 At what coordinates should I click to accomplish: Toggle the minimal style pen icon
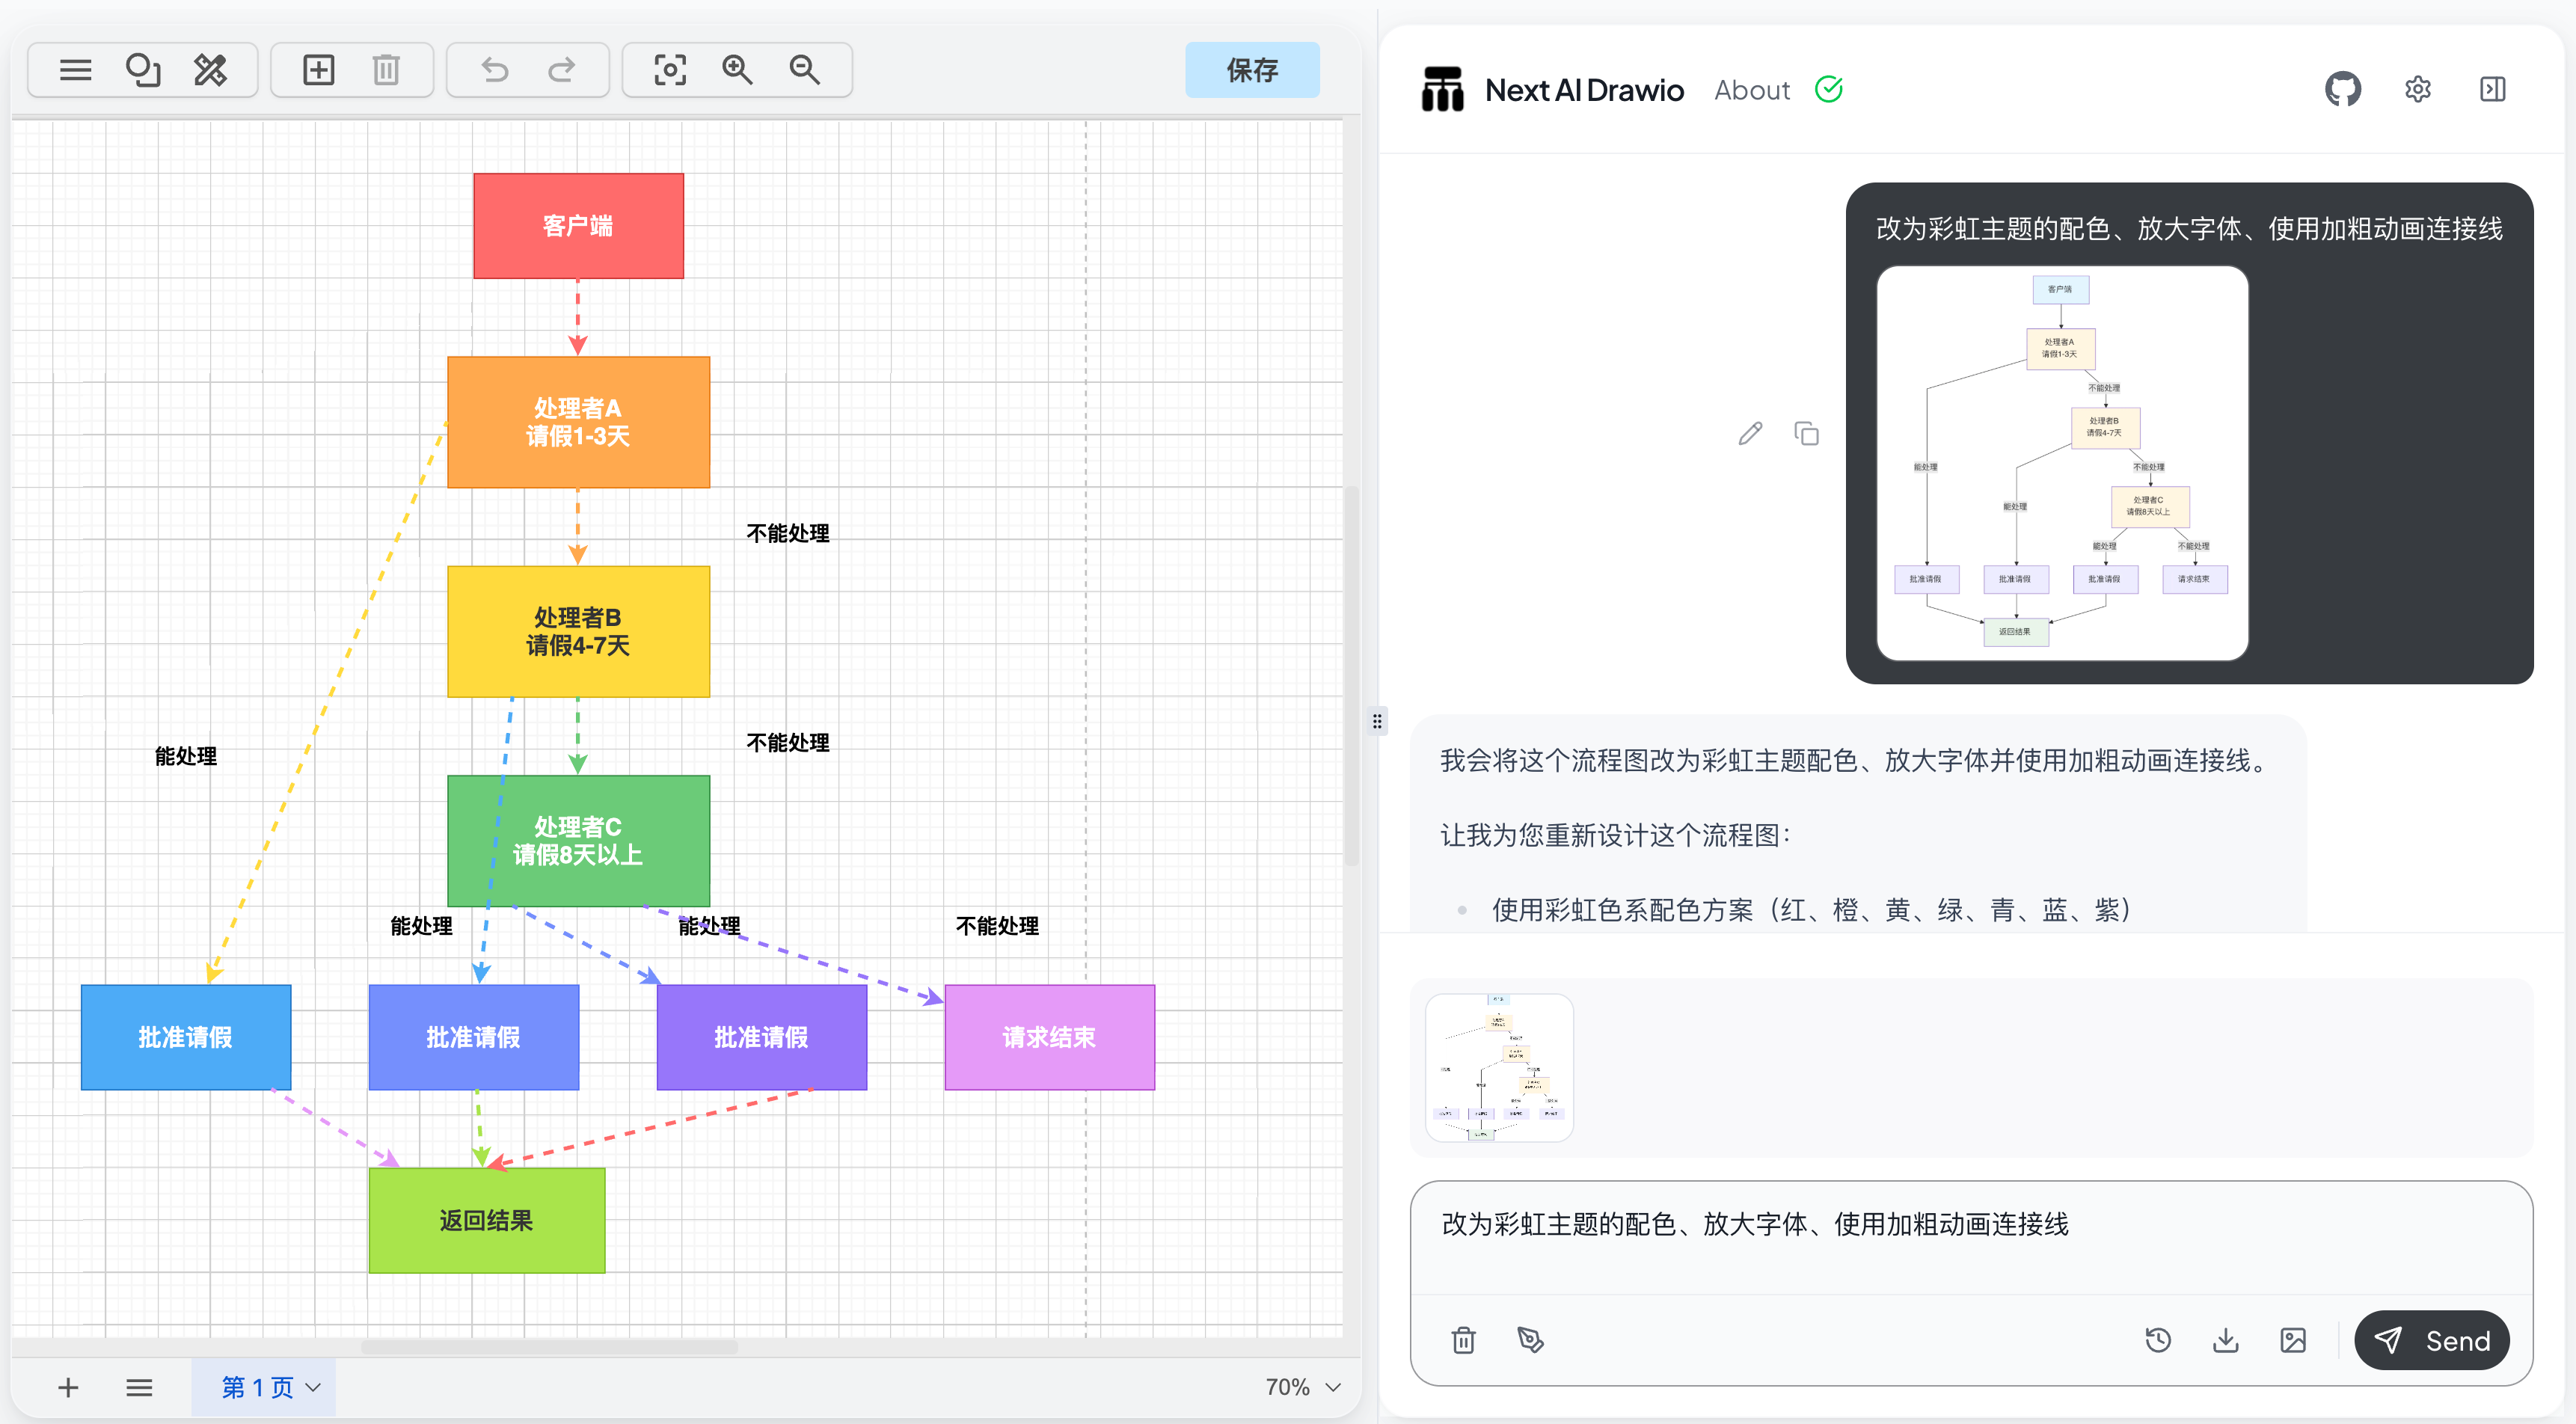click(1530, 1340)
